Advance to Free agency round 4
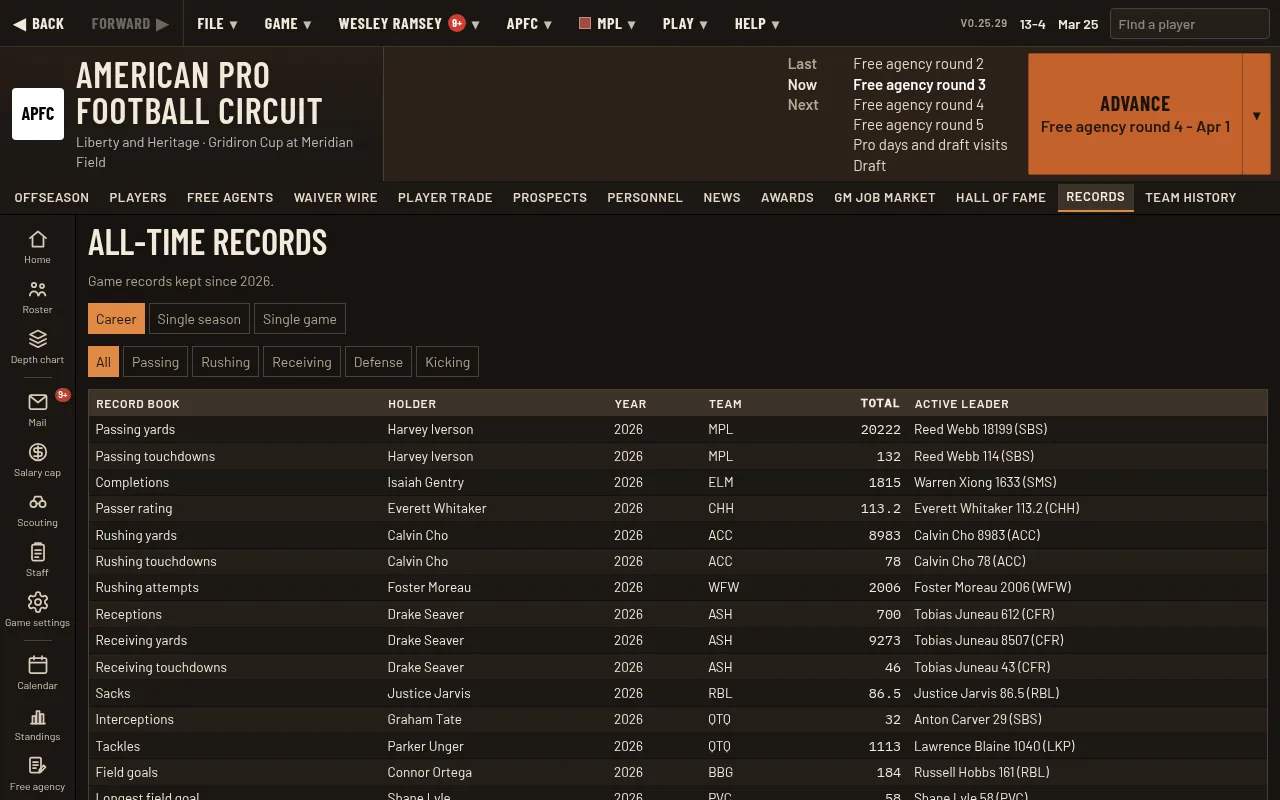This screenshot has width=1280, height=800. coord(1135,114)
